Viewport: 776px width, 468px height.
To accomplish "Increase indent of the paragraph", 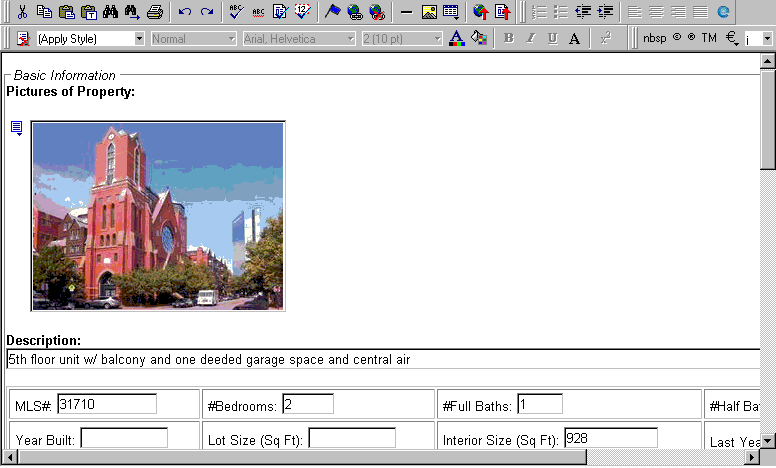I will coord(605,11).
